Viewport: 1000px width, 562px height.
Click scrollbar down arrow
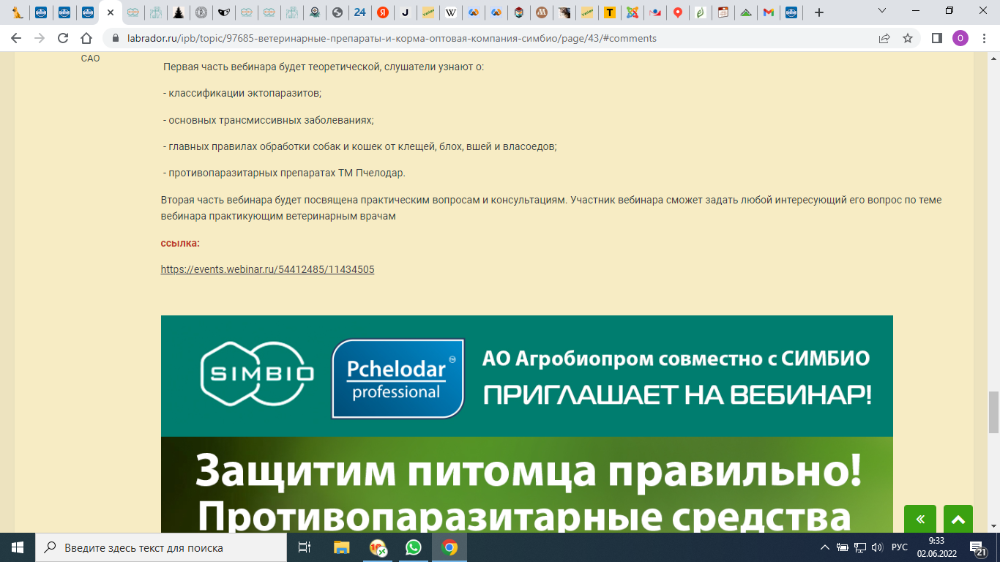tap(994, 527)
